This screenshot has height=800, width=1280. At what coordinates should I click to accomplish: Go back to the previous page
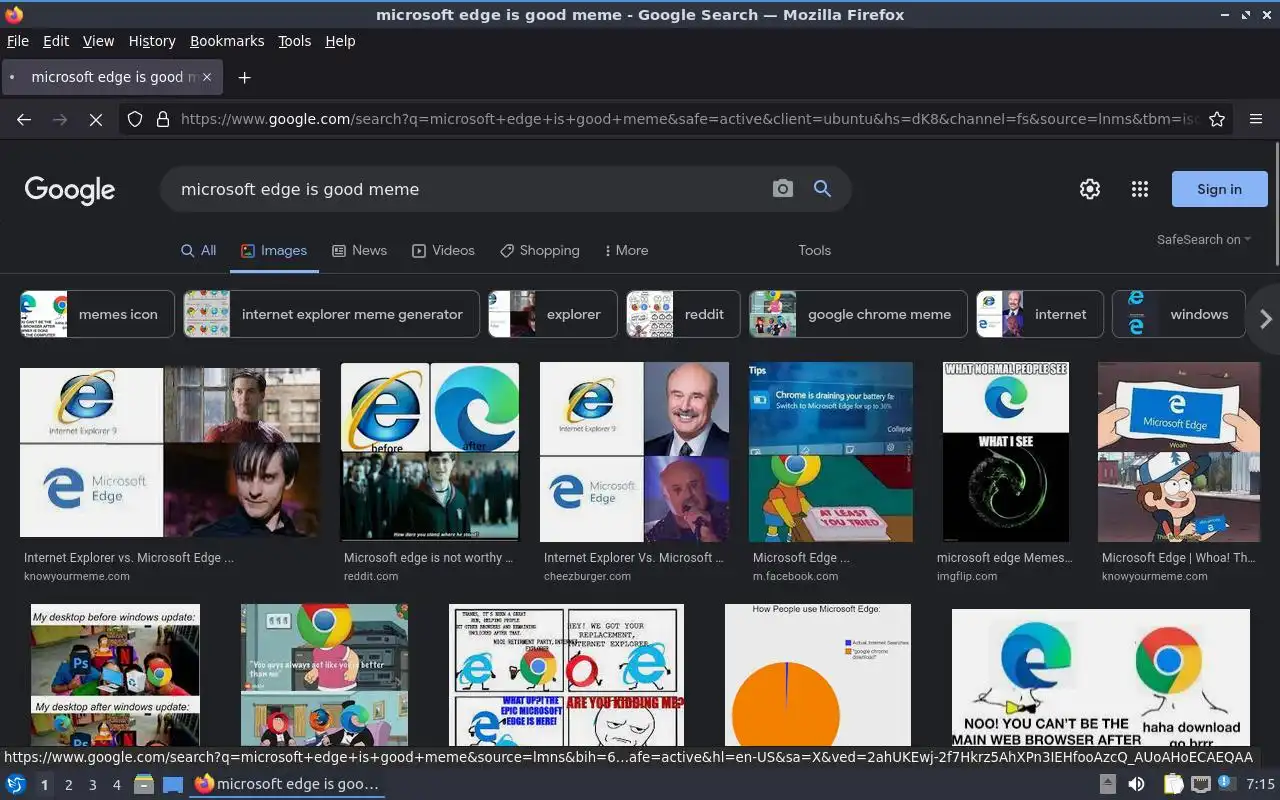coord(24,119)
